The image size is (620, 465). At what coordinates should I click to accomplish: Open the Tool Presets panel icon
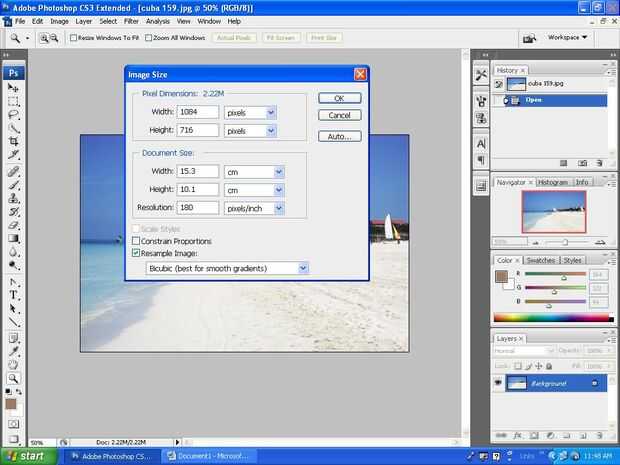point(481,74)
